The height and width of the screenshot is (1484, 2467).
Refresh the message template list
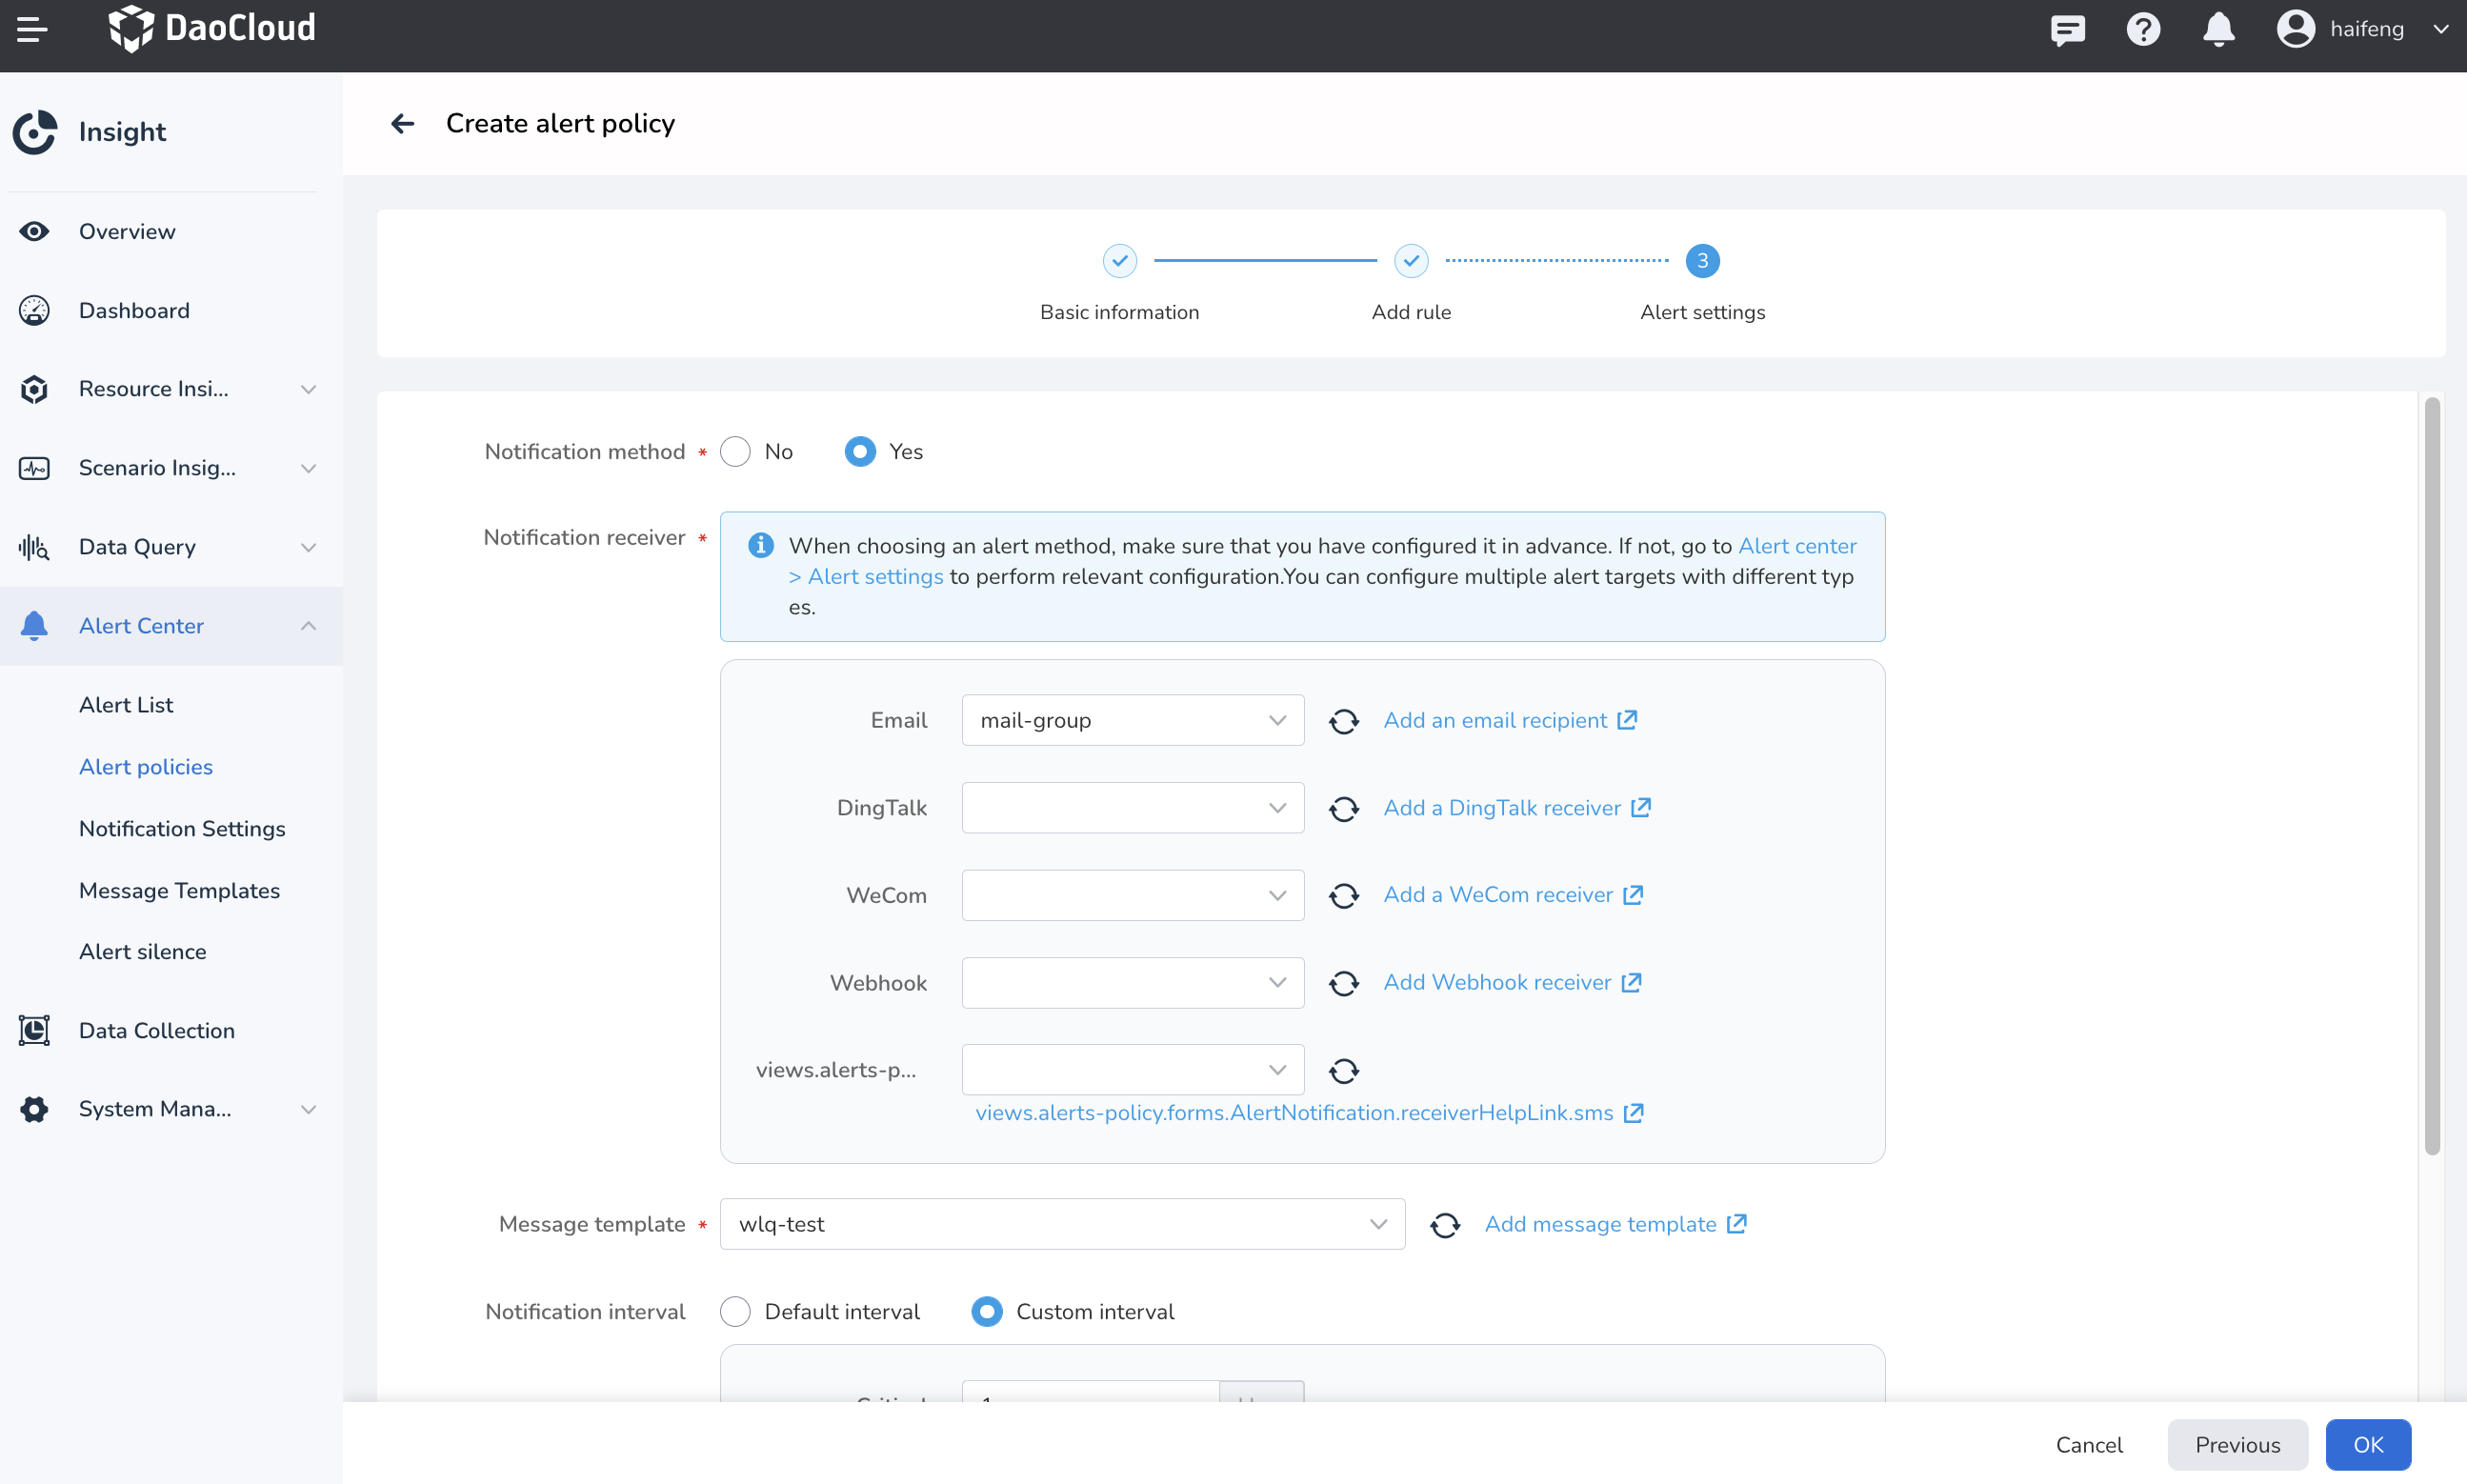[1444, 1225]
